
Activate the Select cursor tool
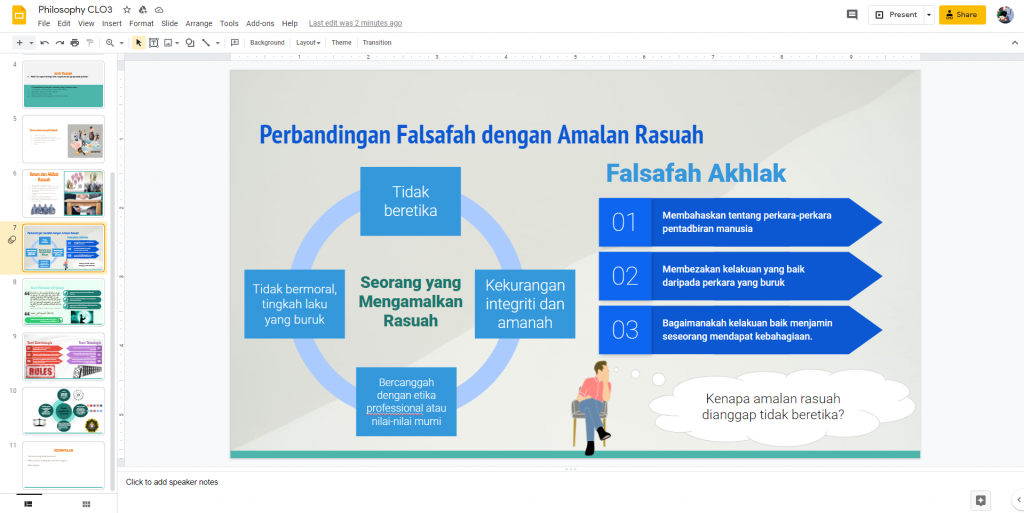(x=139, y=43)
